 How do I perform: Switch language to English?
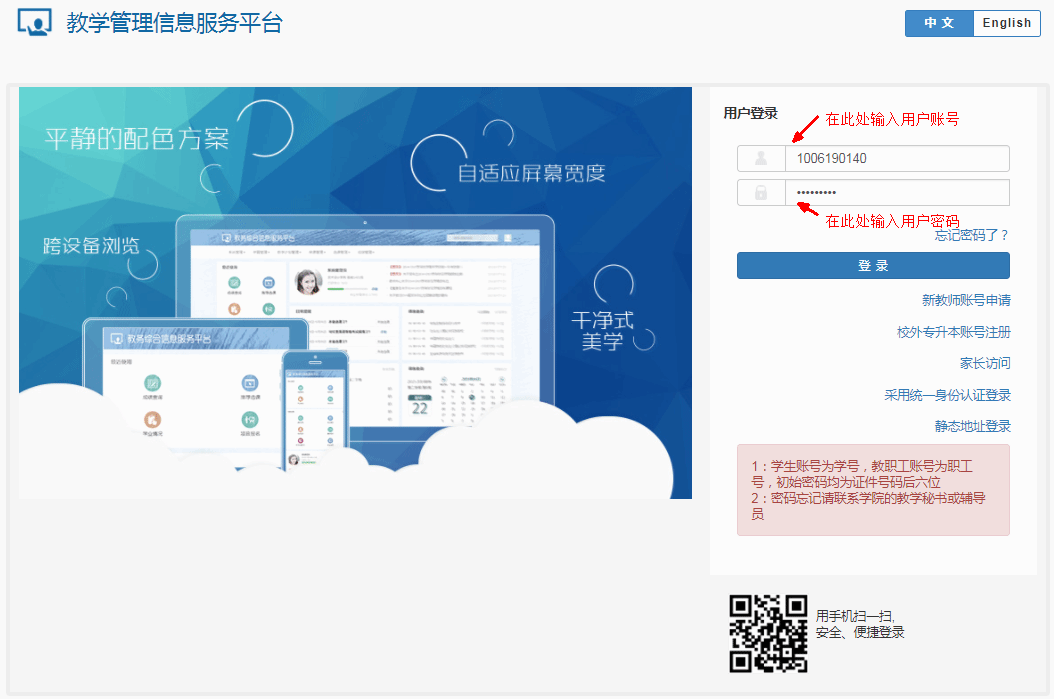[1006, 23]
